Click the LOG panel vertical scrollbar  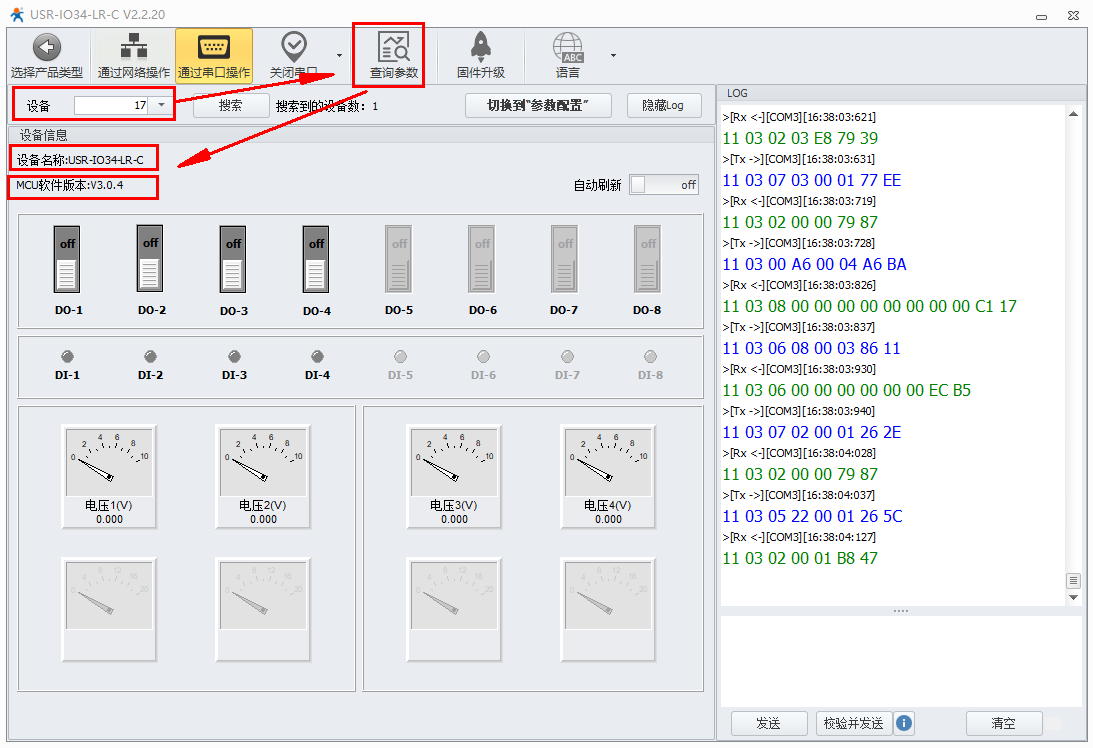tap(1074, 350)
